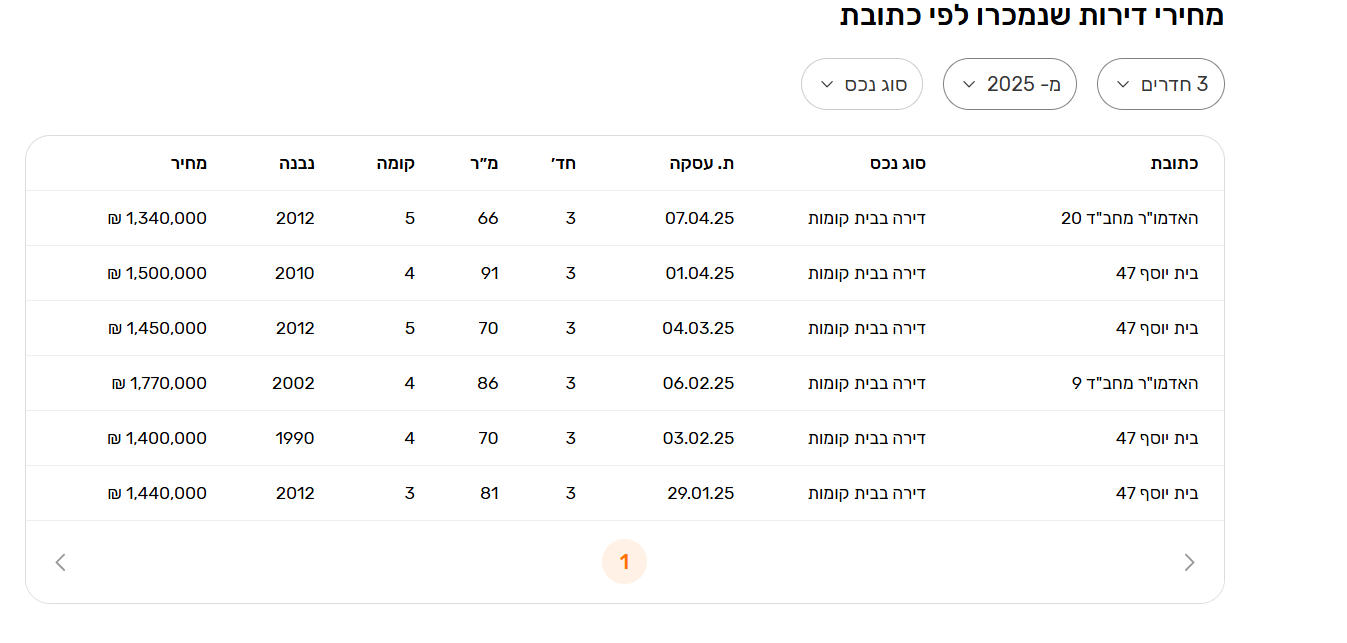Select the row dated 29.01.25
Viewport: 1347px width, 643px height.
tap(700, 493)
